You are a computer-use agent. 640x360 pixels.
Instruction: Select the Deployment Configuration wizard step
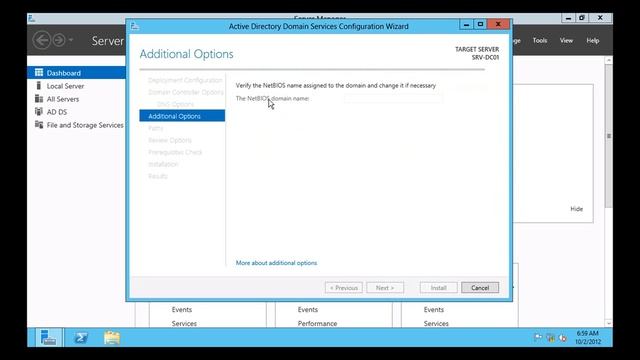185,80
